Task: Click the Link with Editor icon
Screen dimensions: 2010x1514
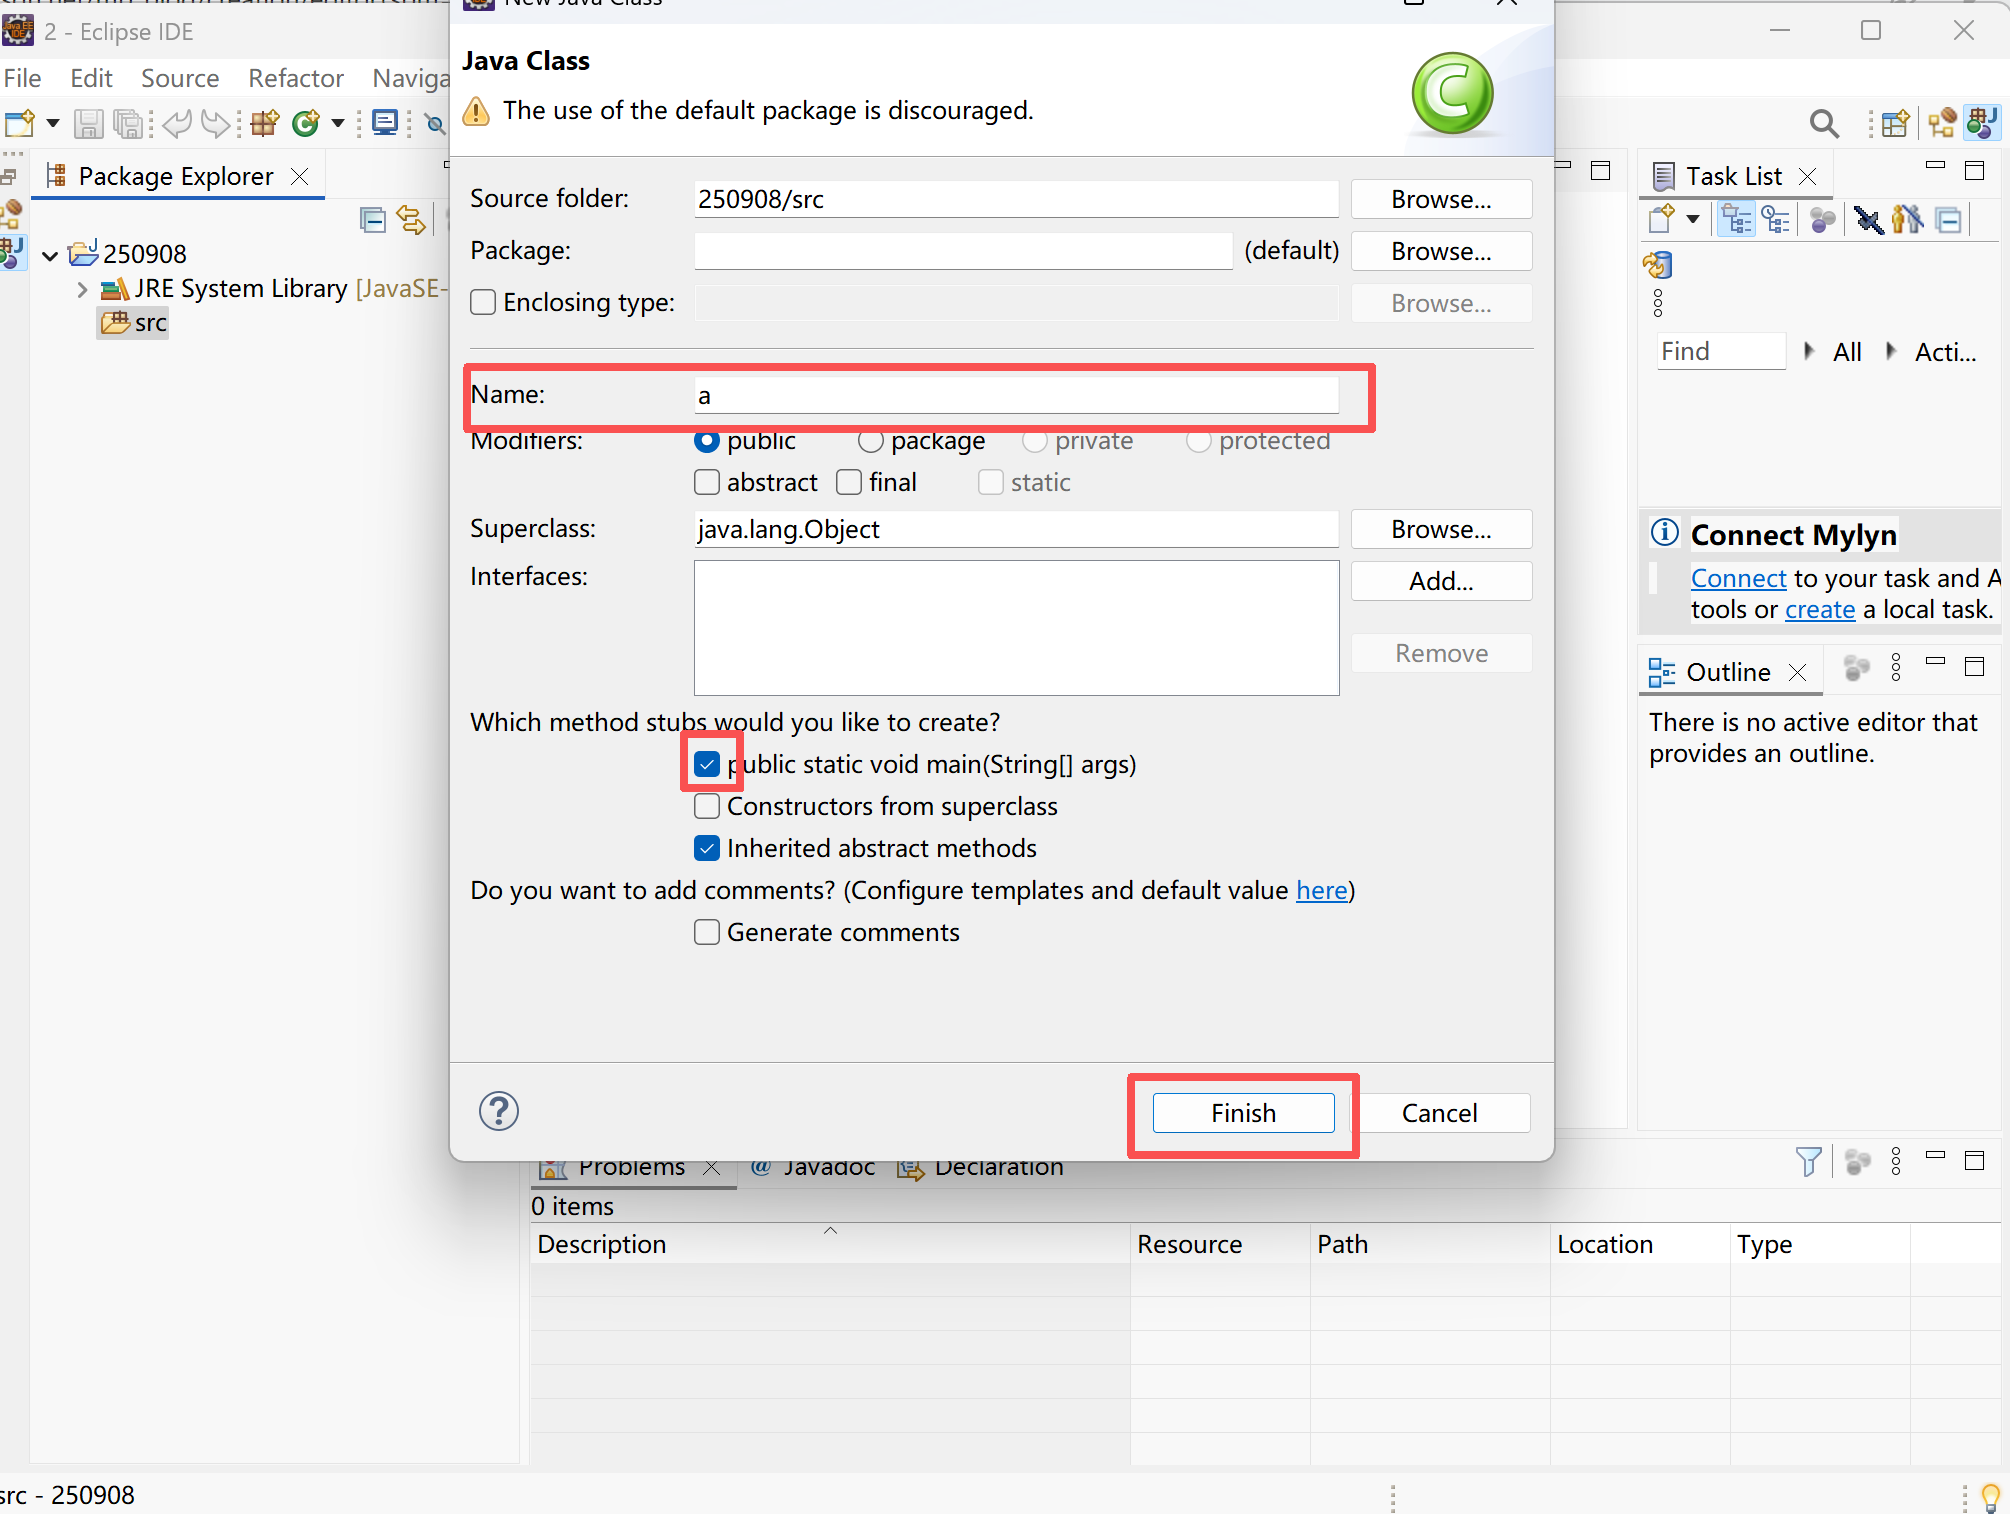Action: click(x=410, y=219)
